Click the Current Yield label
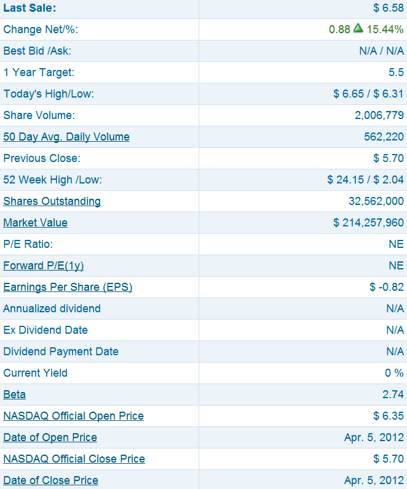 tap(35, 373)
